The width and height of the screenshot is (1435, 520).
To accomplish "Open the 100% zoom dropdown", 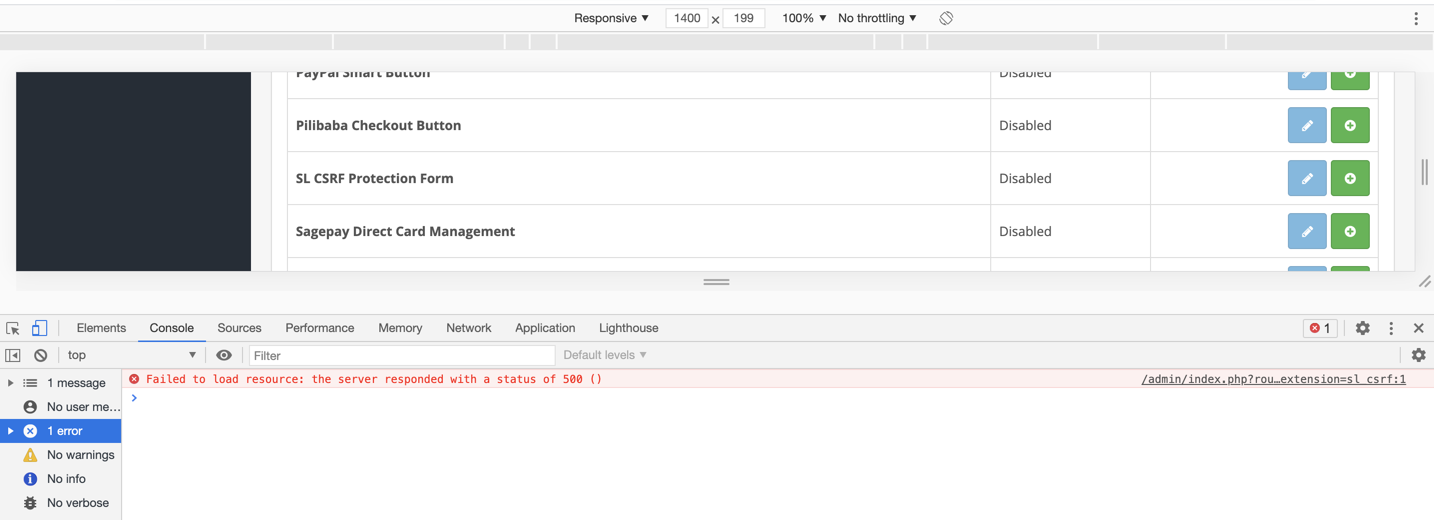I will 804,18.
